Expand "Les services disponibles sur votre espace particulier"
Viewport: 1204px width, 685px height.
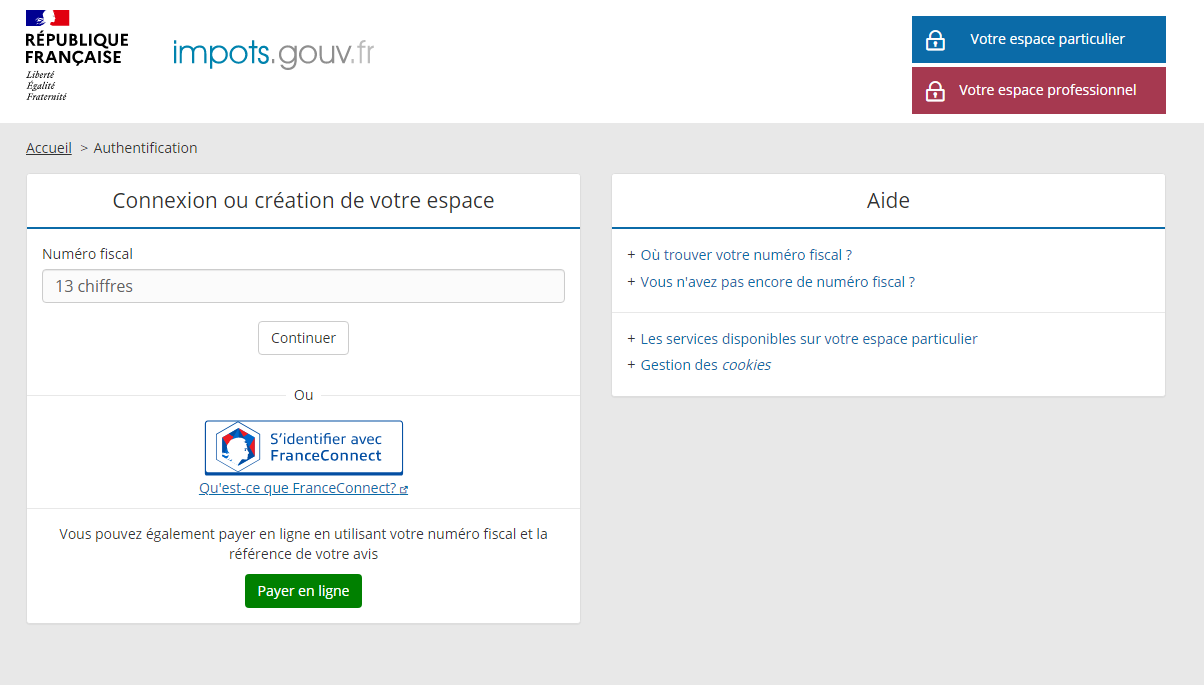pos(809,339)
